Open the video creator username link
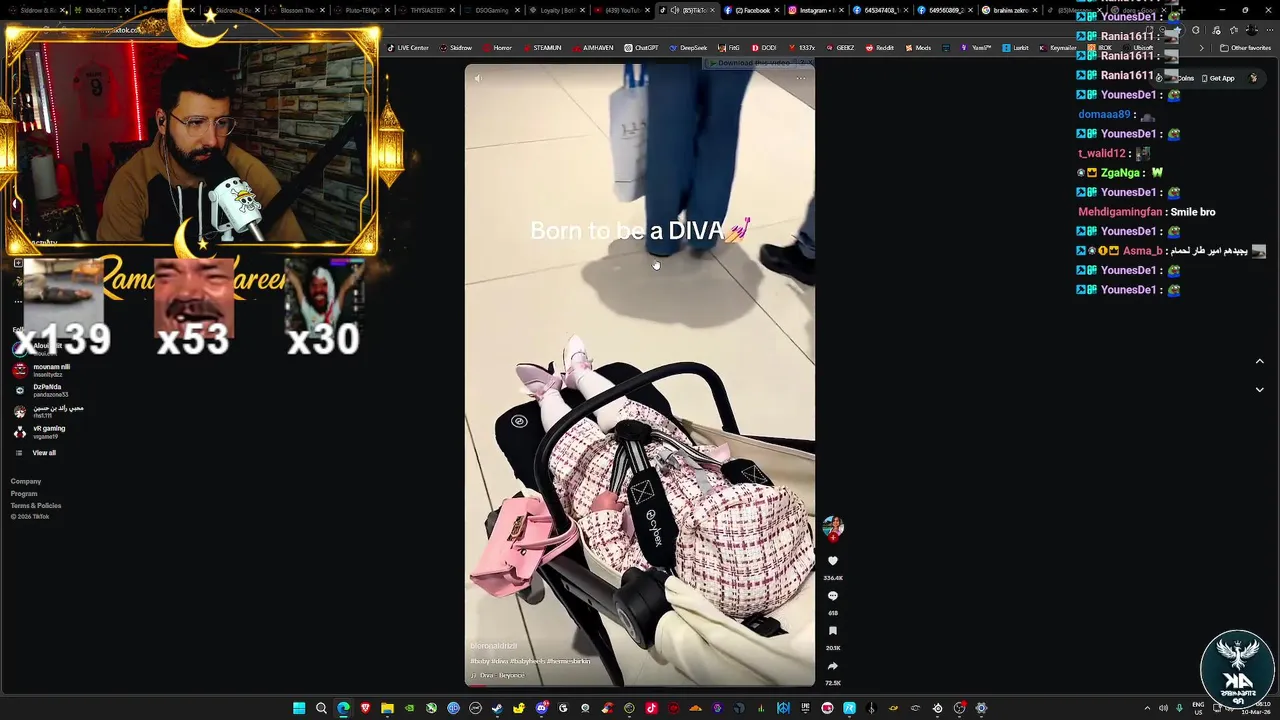 (x=494, y=647)
